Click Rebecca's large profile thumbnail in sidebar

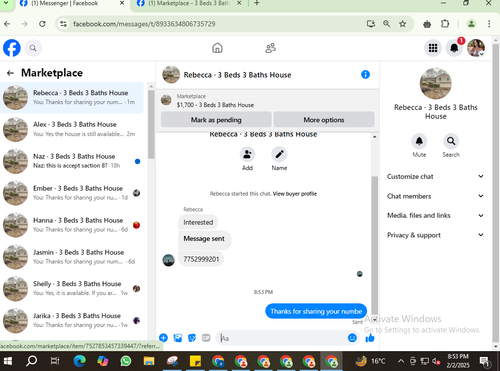(435, 83)
